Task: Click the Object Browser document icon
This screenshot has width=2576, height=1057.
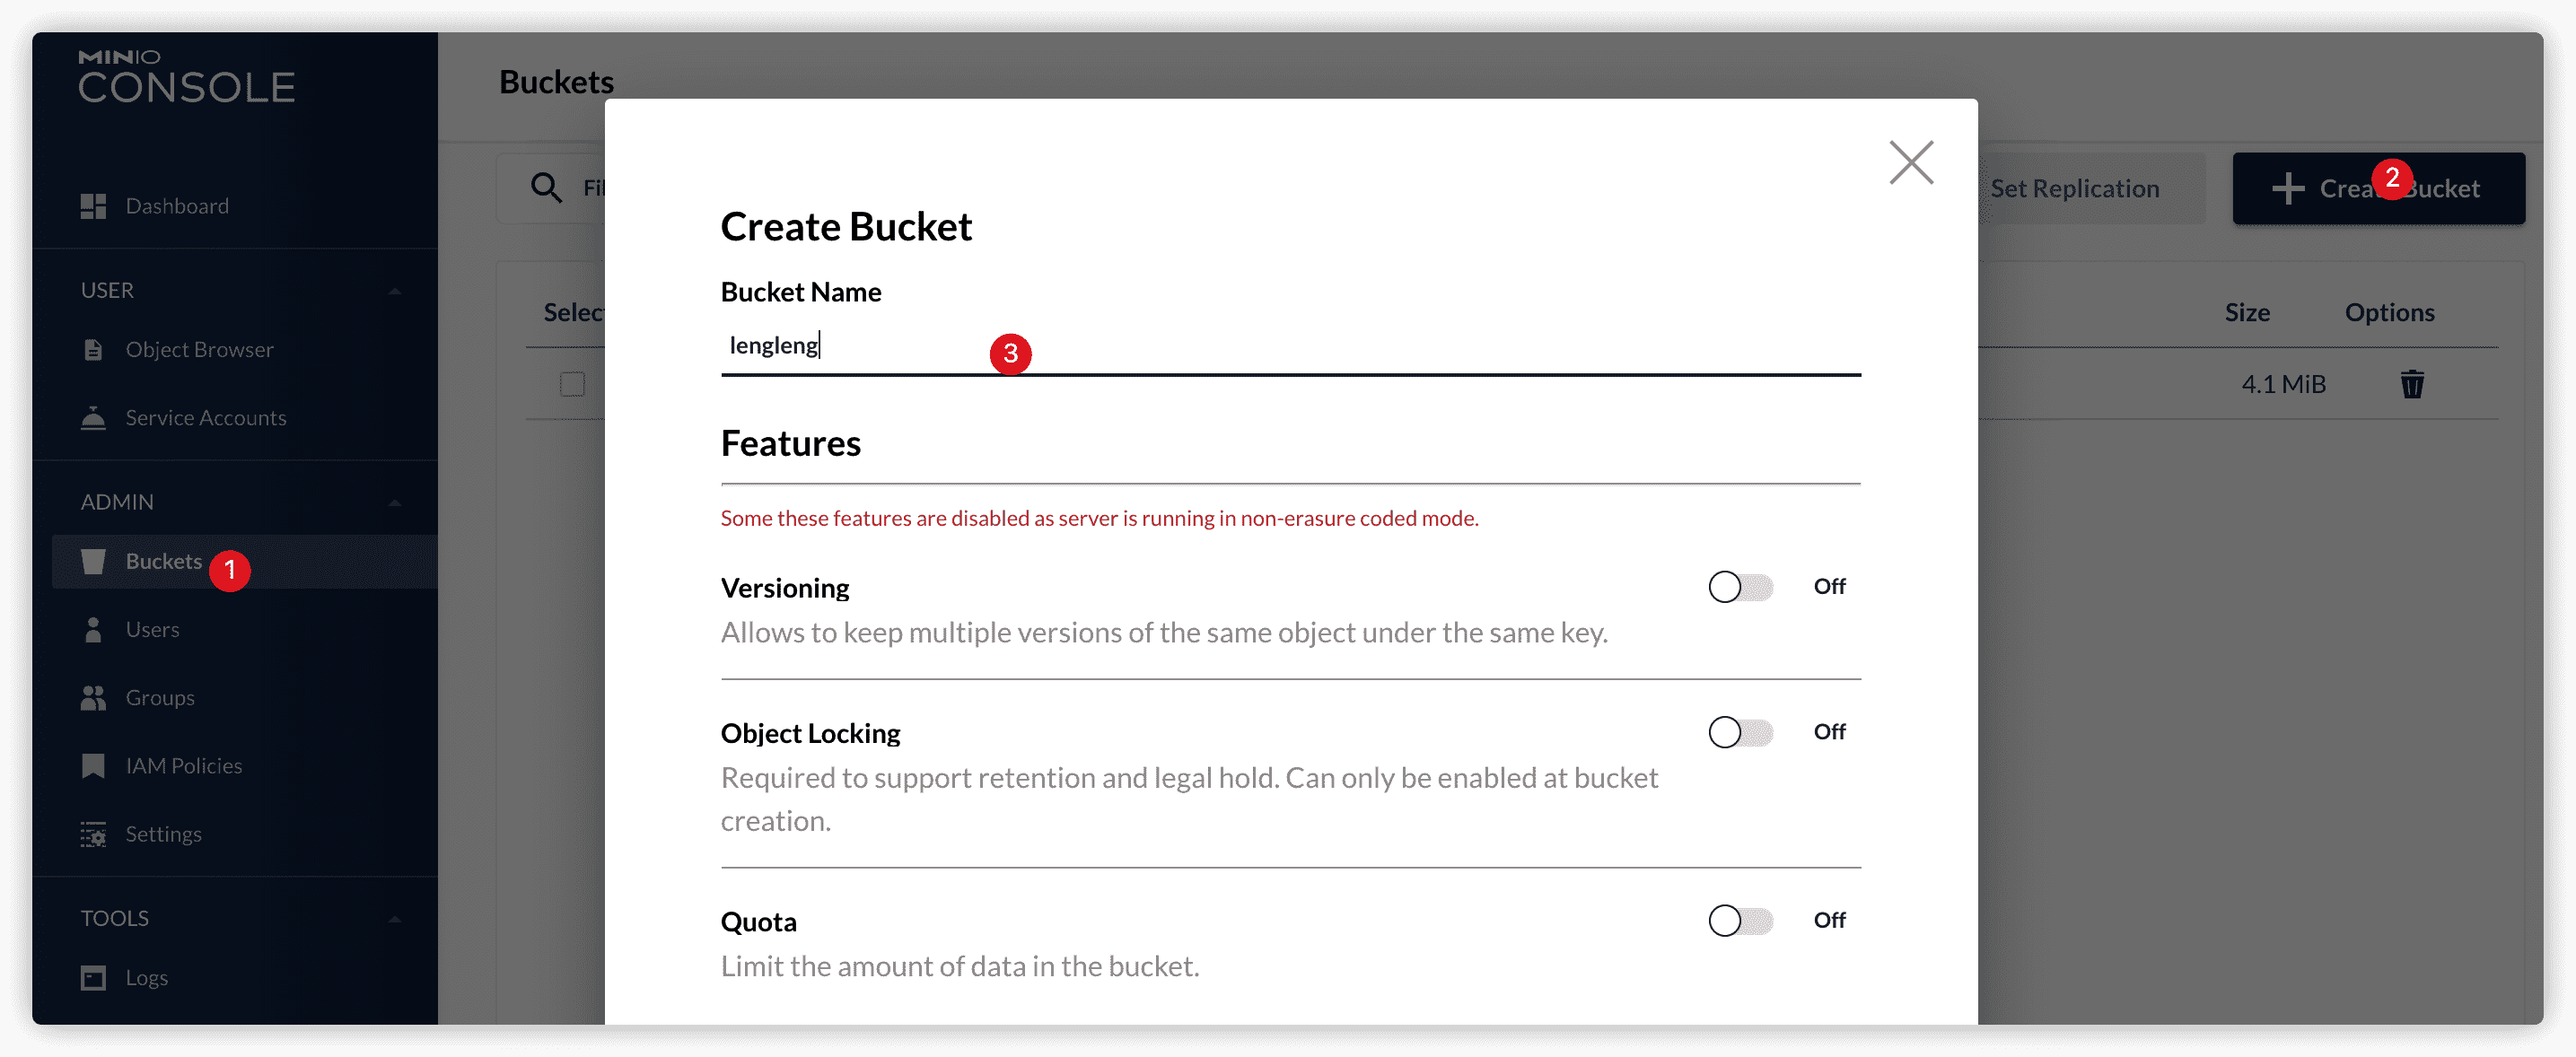Action: 93,350
